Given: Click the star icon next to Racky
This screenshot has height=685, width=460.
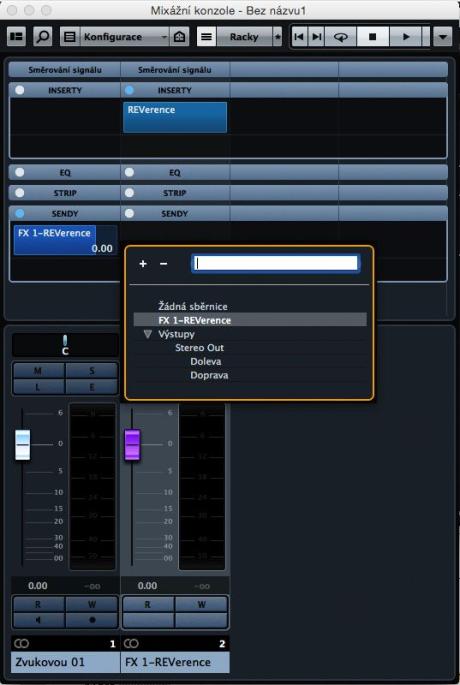Looking at the screenshot, I should coord(277,37).
